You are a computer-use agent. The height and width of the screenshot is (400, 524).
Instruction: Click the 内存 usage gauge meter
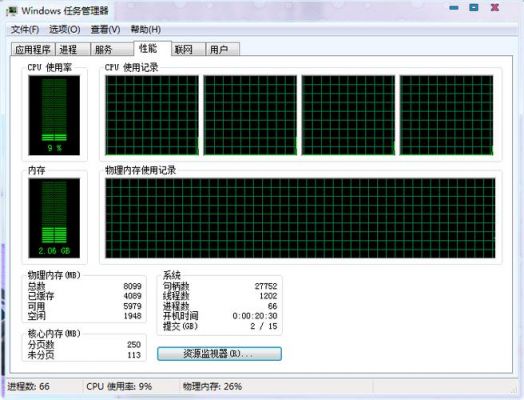coord(54,218)
